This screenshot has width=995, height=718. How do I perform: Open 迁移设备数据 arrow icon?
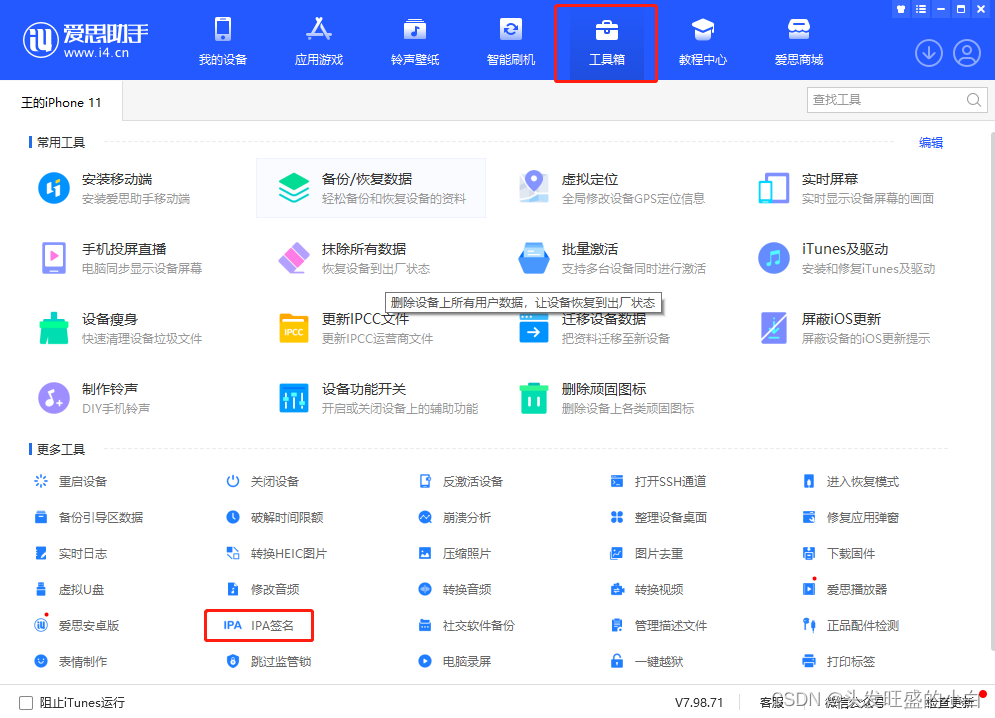click(534, 329)
